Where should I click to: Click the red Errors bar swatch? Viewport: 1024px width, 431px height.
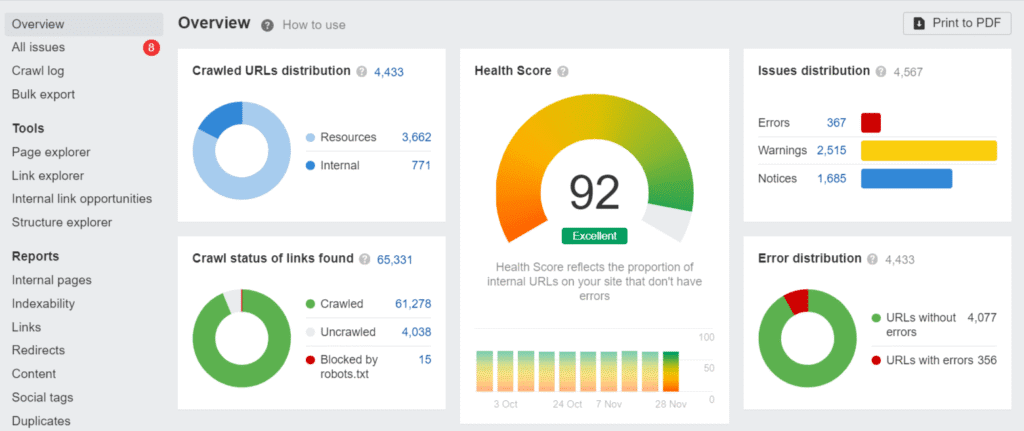pos(870,123)
